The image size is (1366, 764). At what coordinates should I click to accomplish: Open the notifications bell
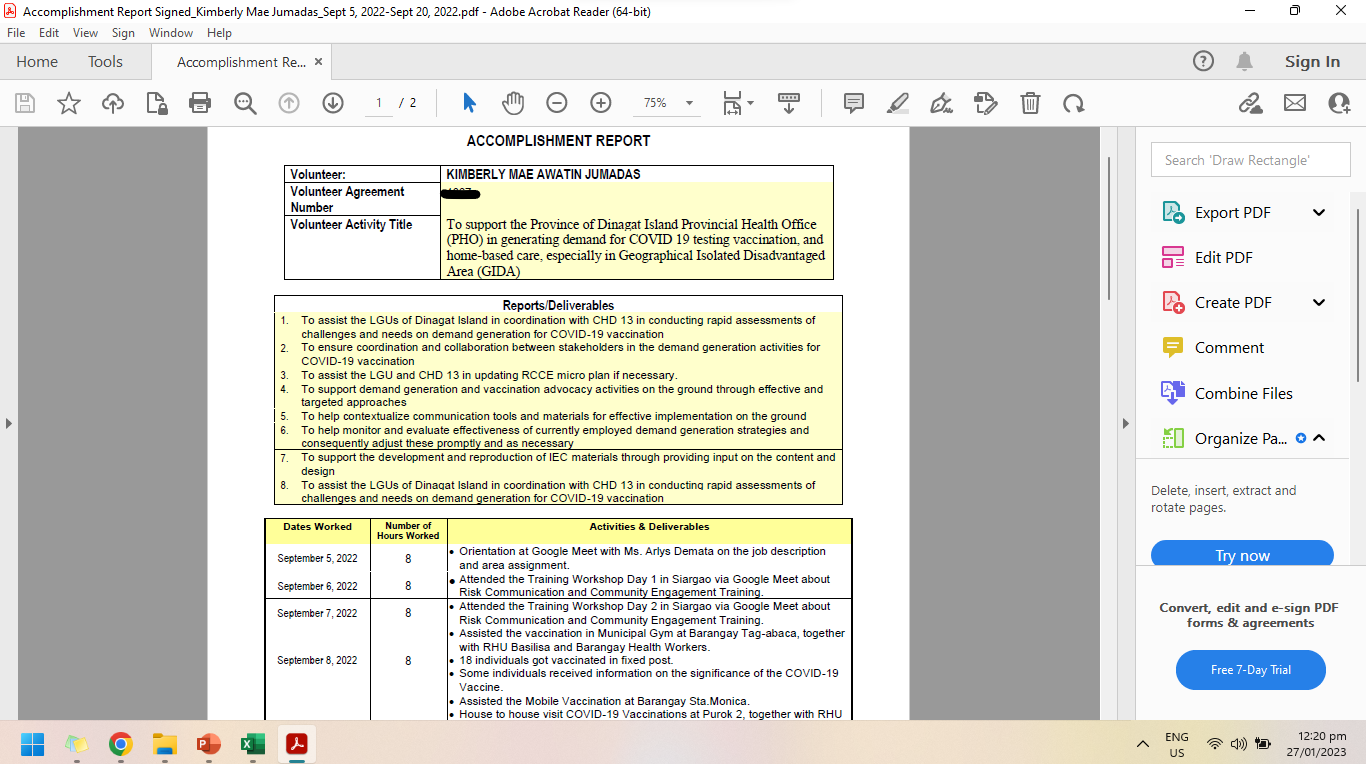click(1245, 62)
